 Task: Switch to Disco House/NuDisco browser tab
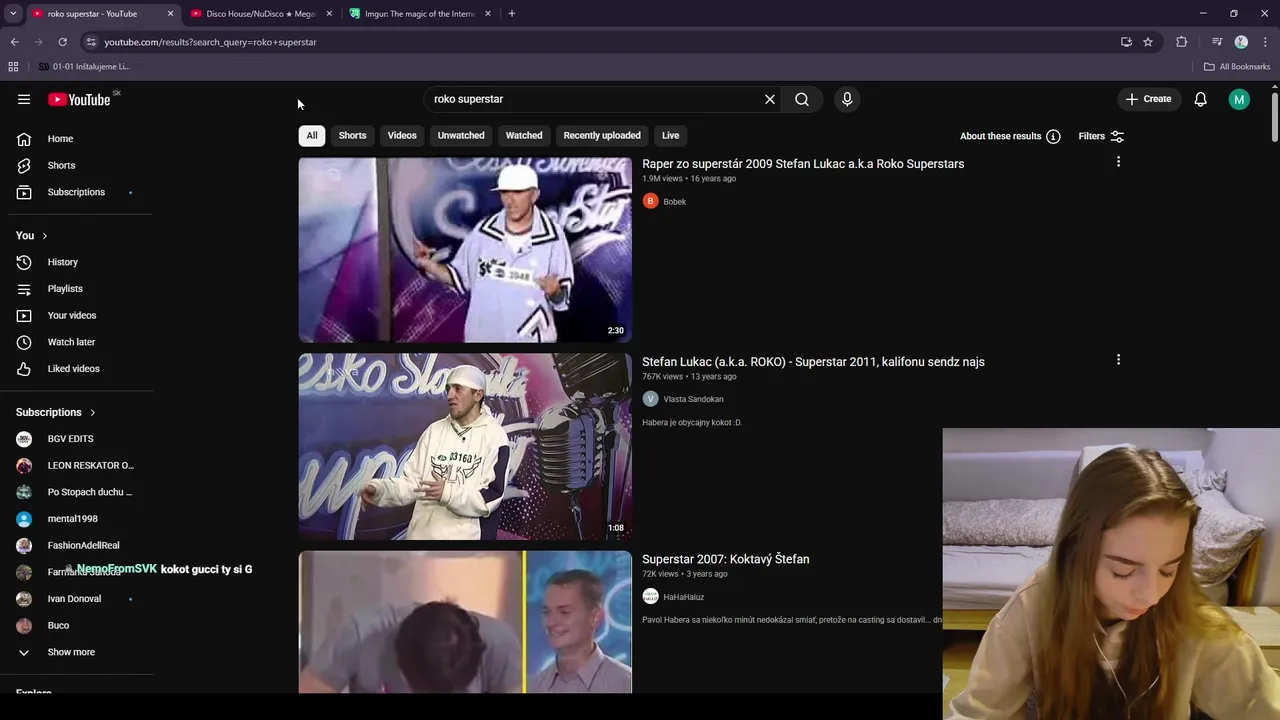[x=260, y=14]
